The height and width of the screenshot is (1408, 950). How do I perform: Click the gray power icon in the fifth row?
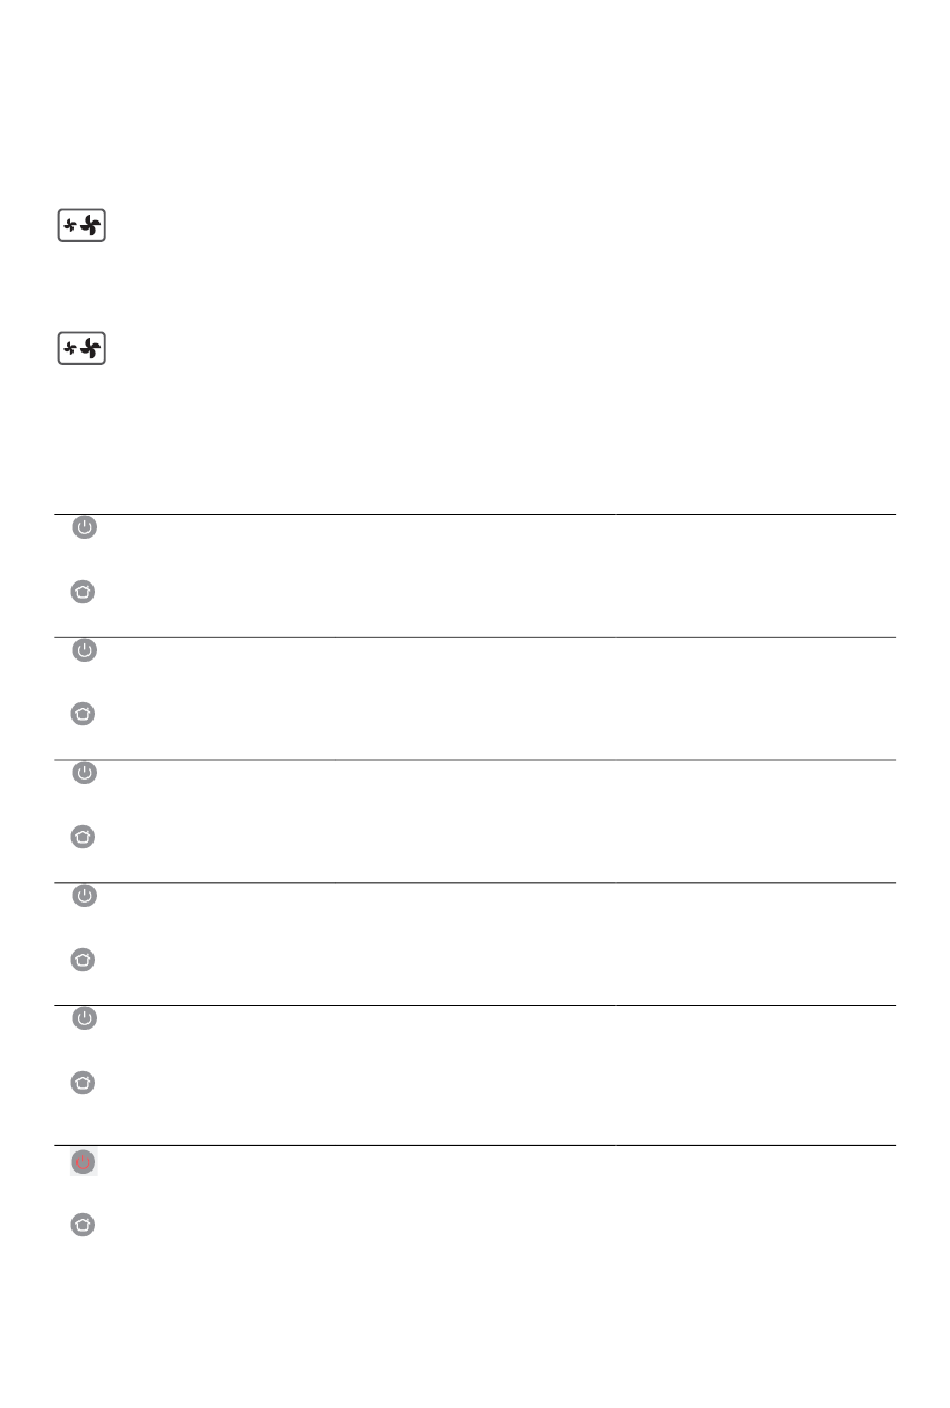[85, 1018]
